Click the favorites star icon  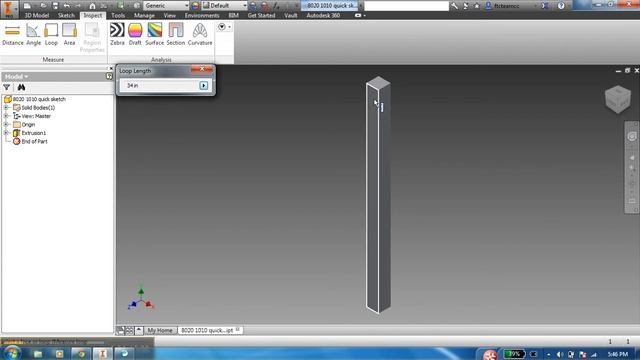click(x=476, y=6)
